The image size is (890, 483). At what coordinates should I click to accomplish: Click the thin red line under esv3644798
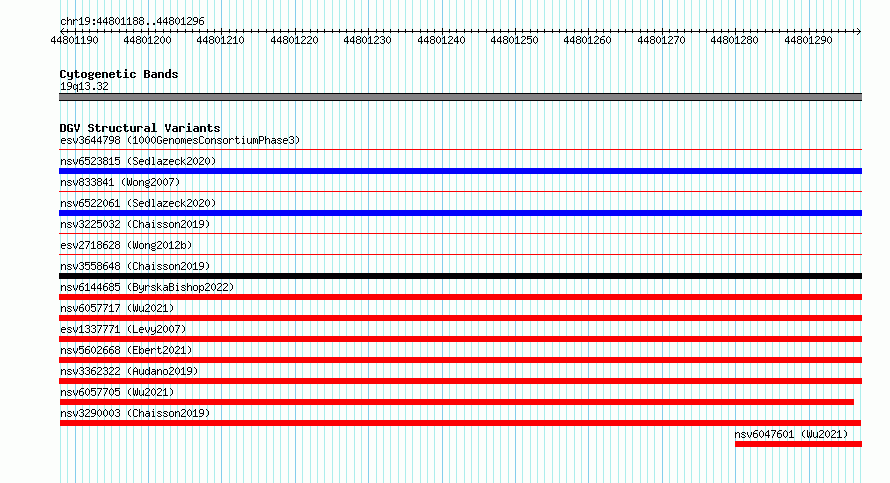click(460, 150)
